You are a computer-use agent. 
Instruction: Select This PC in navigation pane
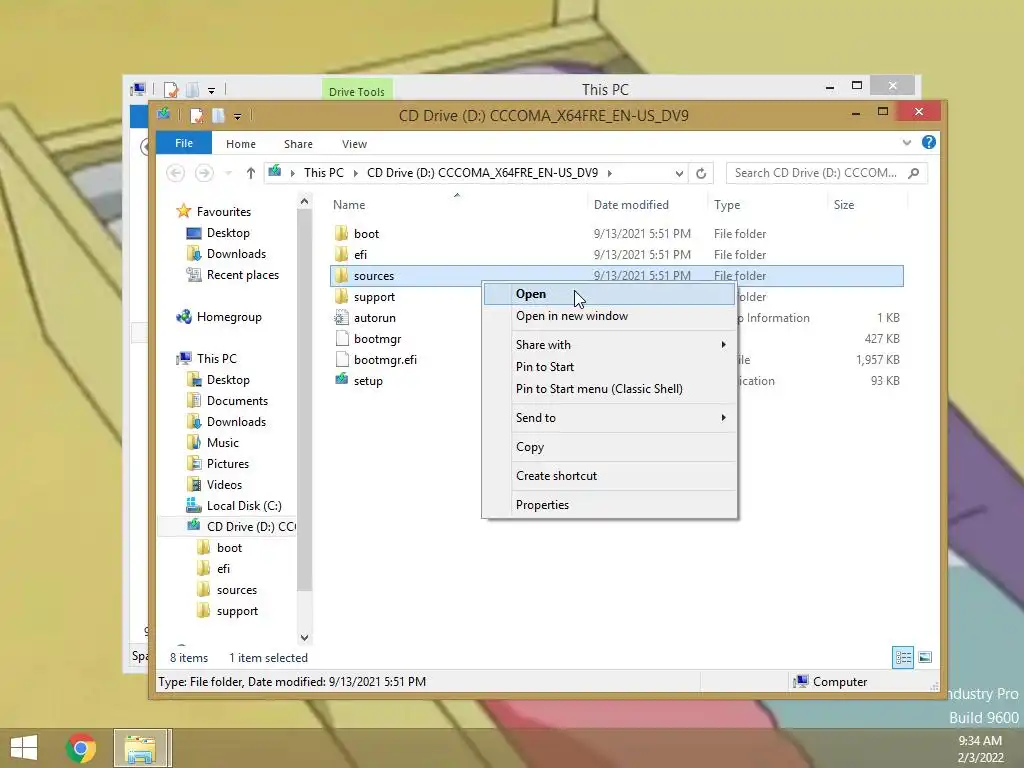pos(216,359)
